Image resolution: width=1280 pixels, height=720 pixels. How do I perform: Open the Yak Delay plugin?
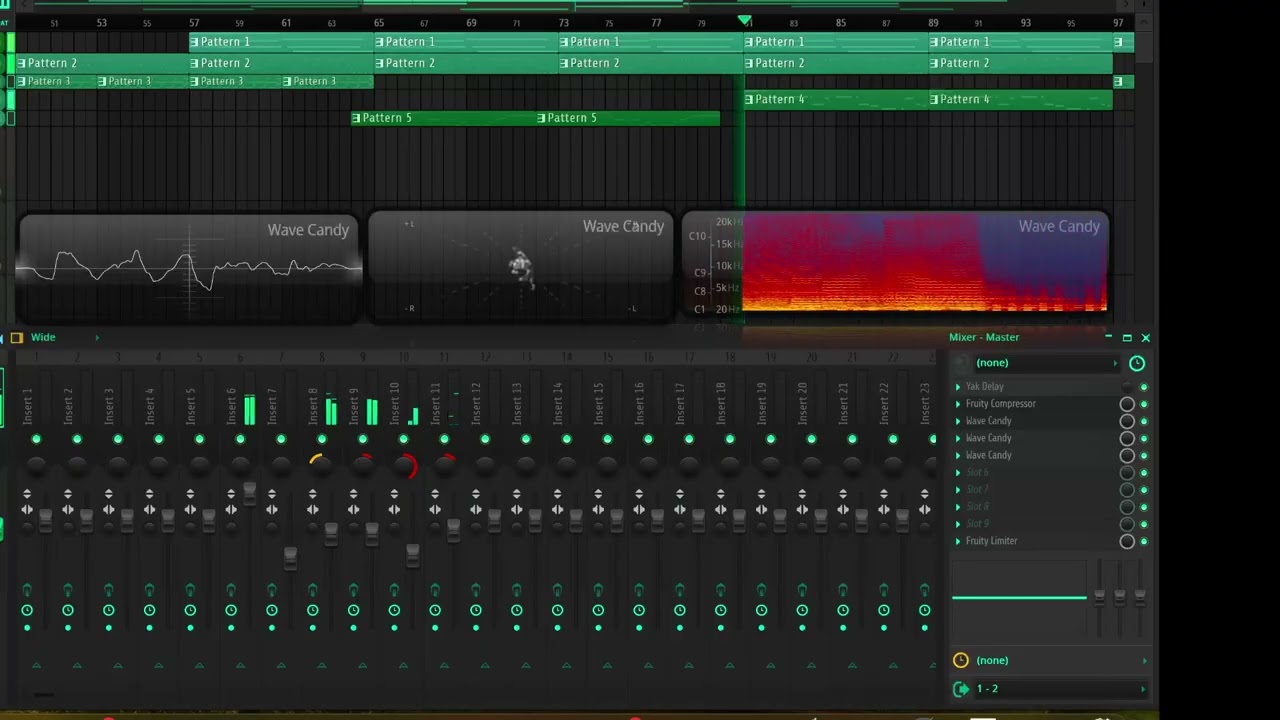[985, 387]
